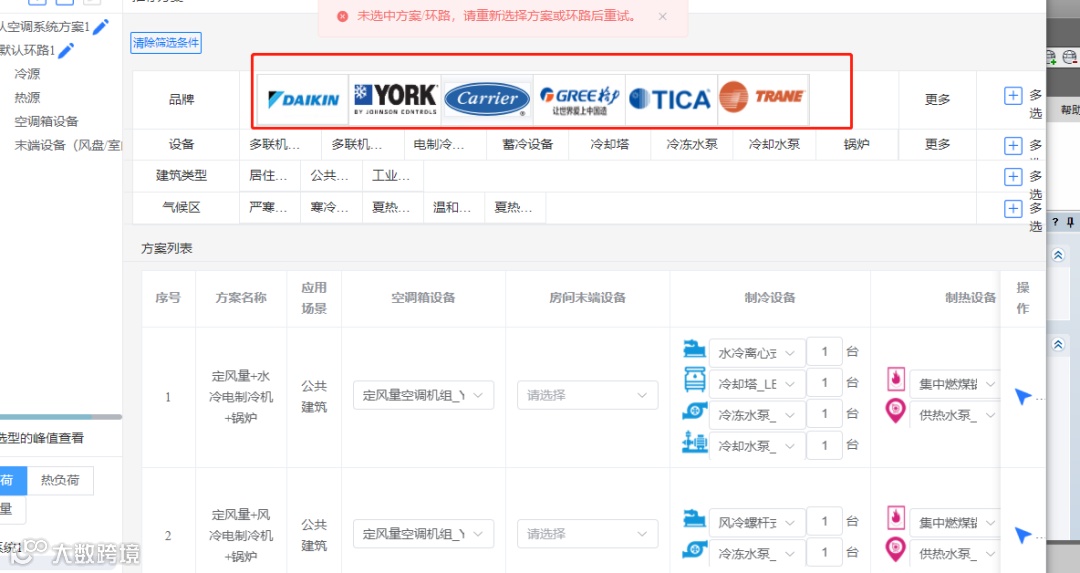Open 定风量空调机组 dropdown in row 2
The image size is (1080, 573).
pyautogui.click(x=424, y=534)
